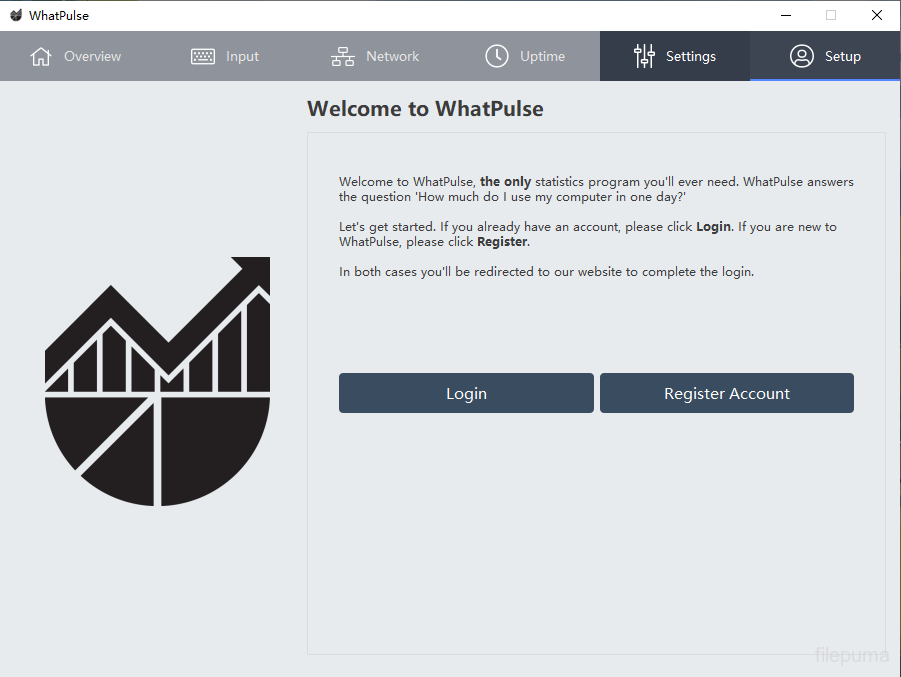The width and height of the screenshot is (901, 677).
Task: Click the user profile icon for Setup
Action: [x=802, y=57]
